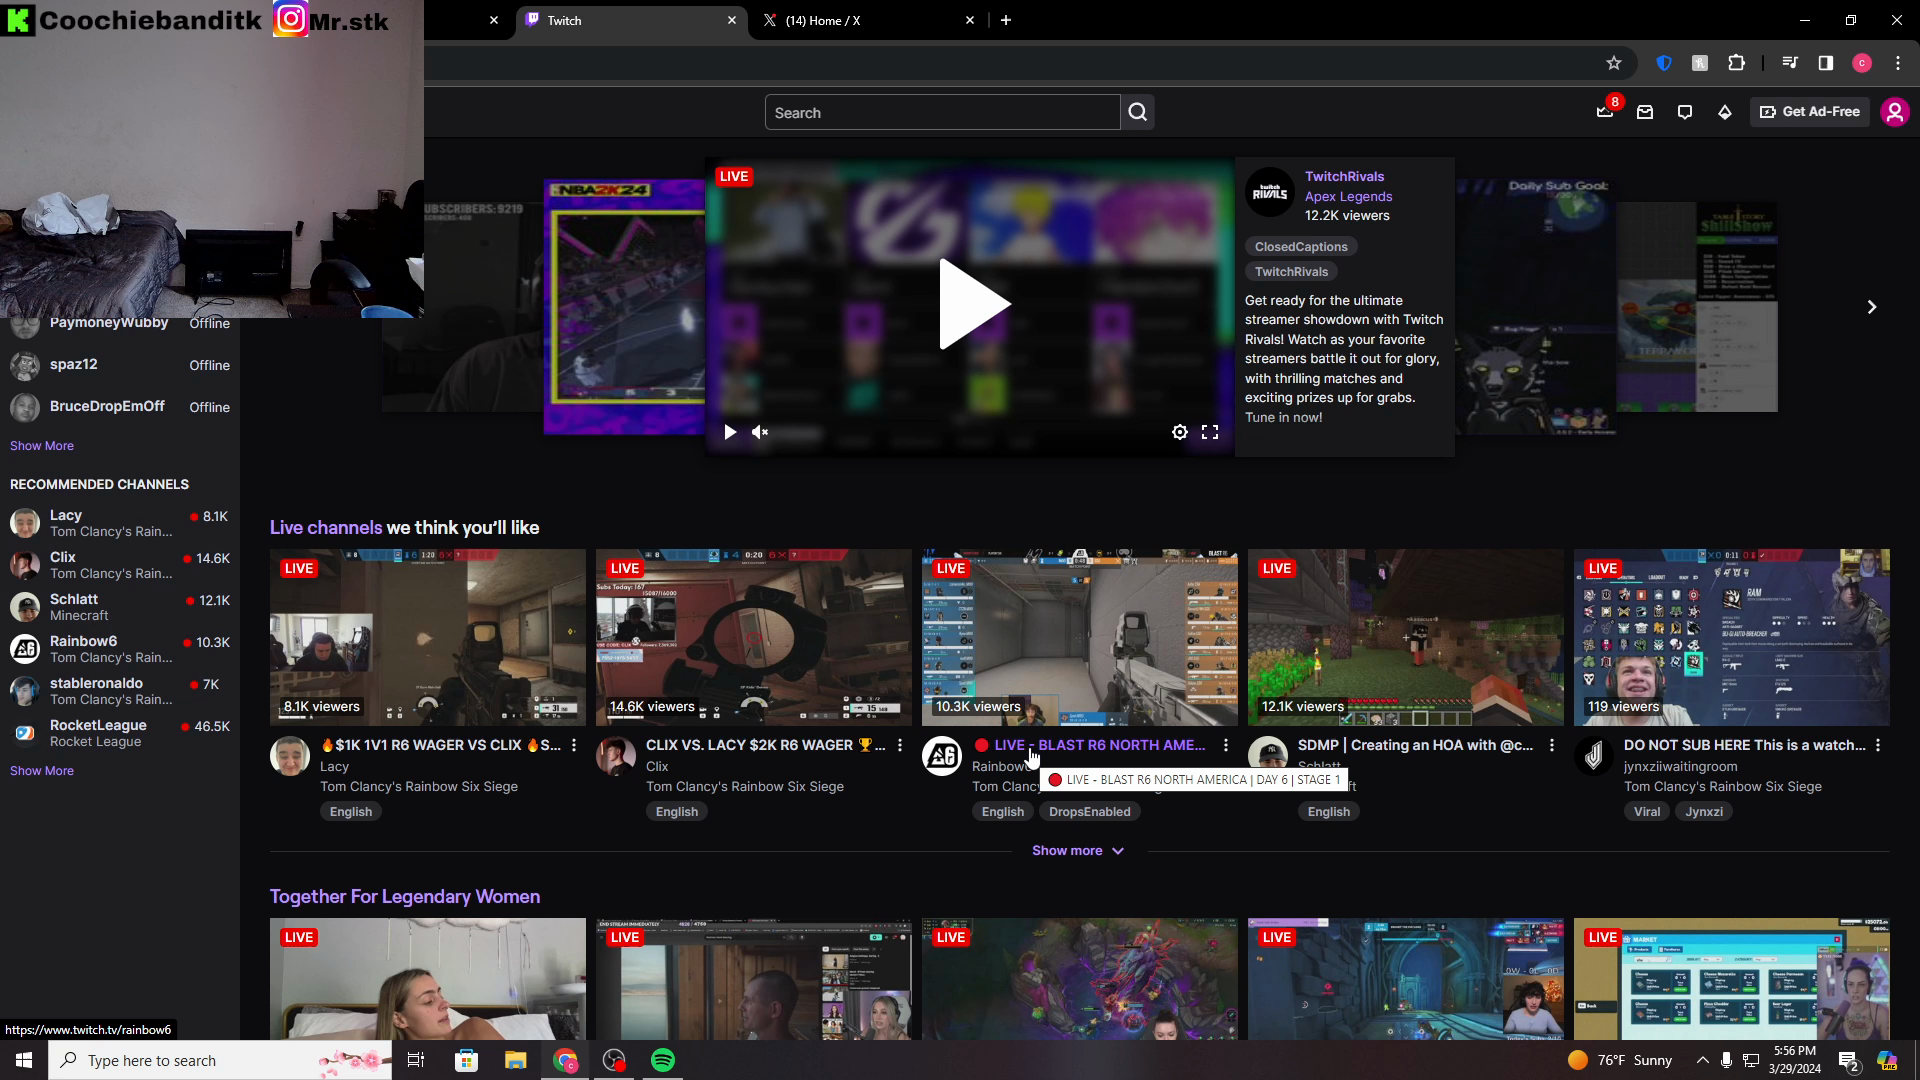
Task: Advance carousel with right arrow
Action: [x=1872, y=307]
